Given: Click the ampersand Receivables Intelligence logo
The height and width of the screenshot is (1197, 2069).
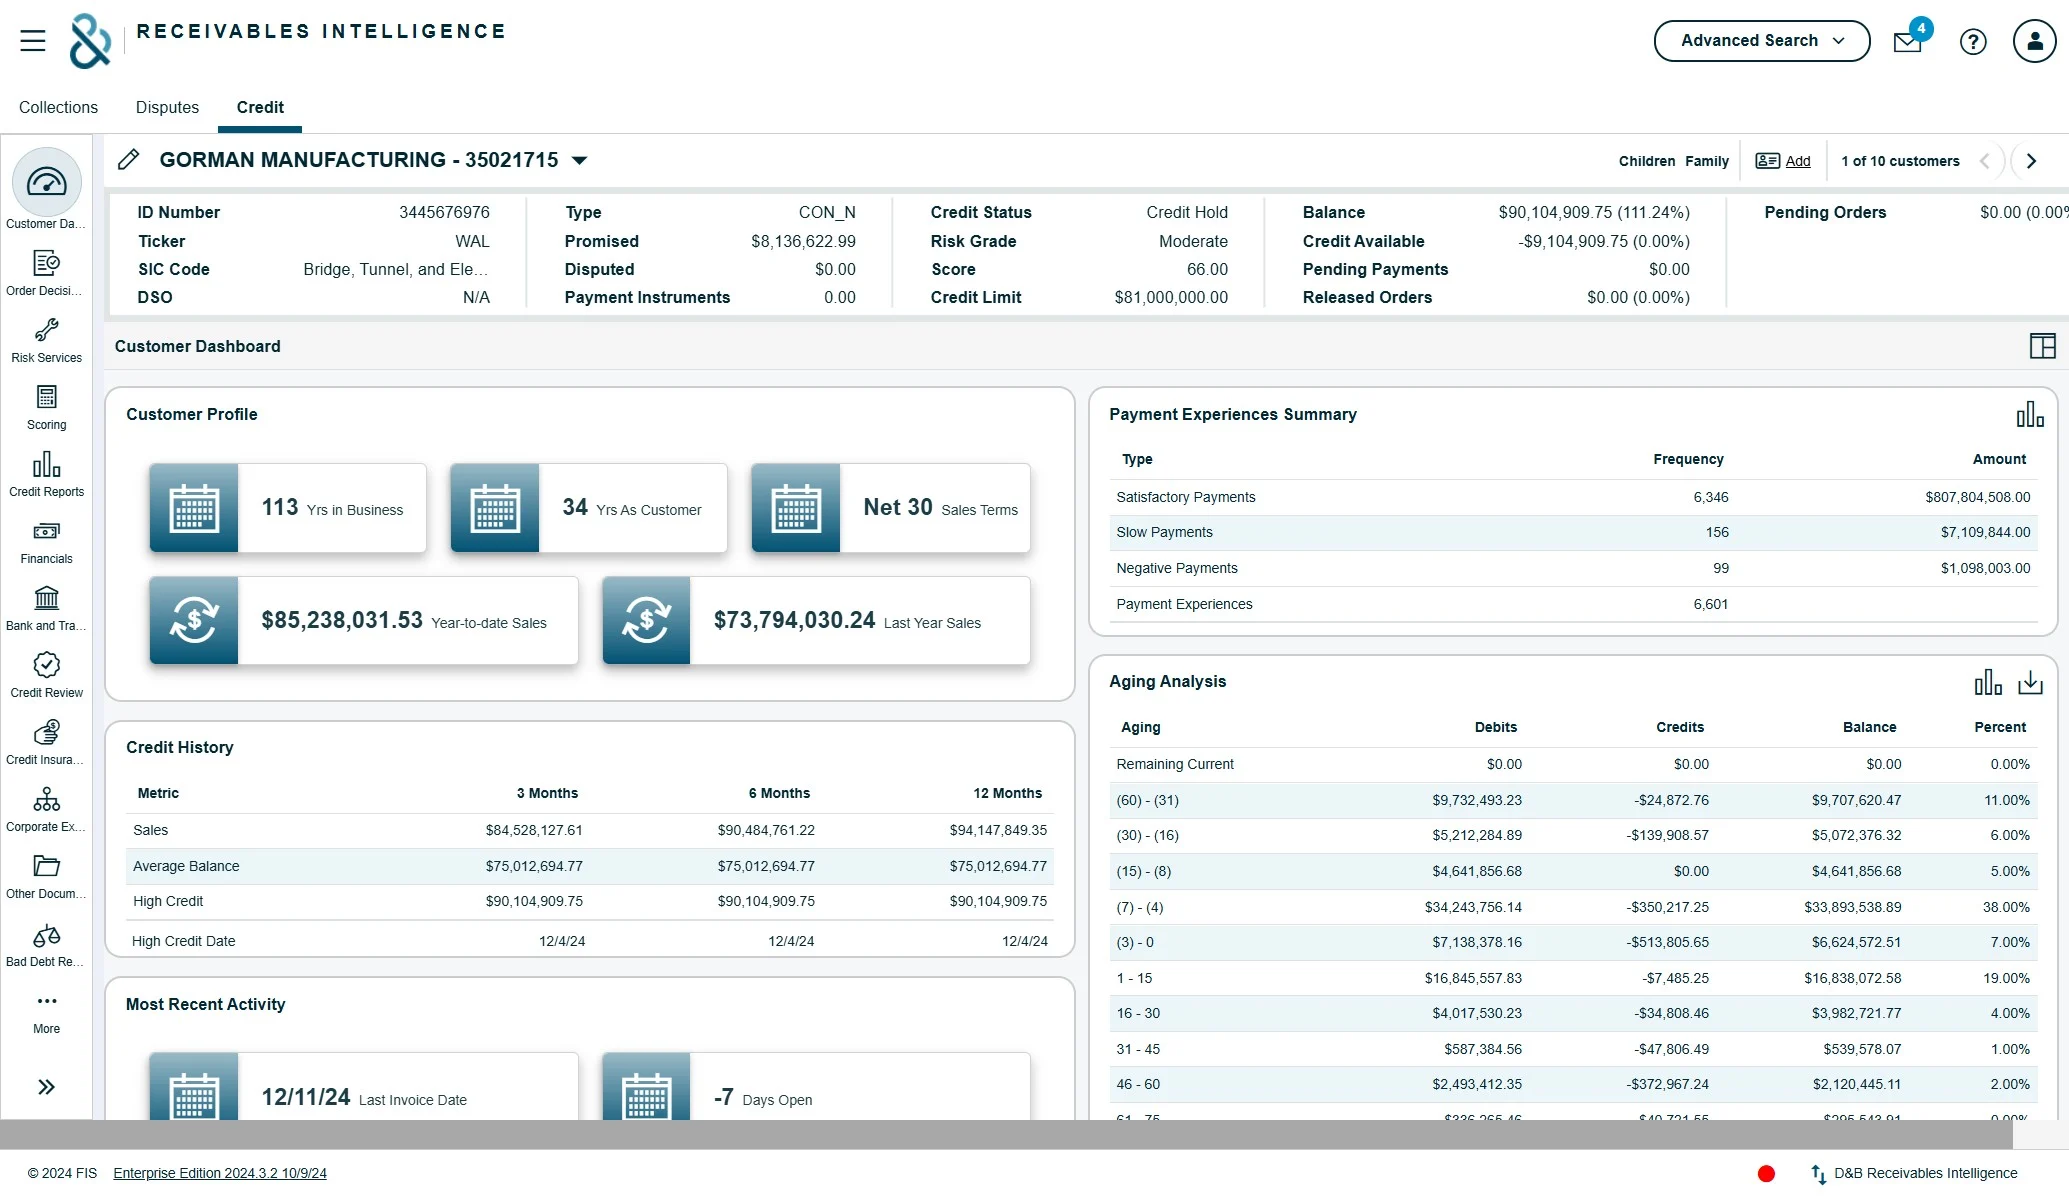Looking at the screenshot, I should tap(90, 41).
